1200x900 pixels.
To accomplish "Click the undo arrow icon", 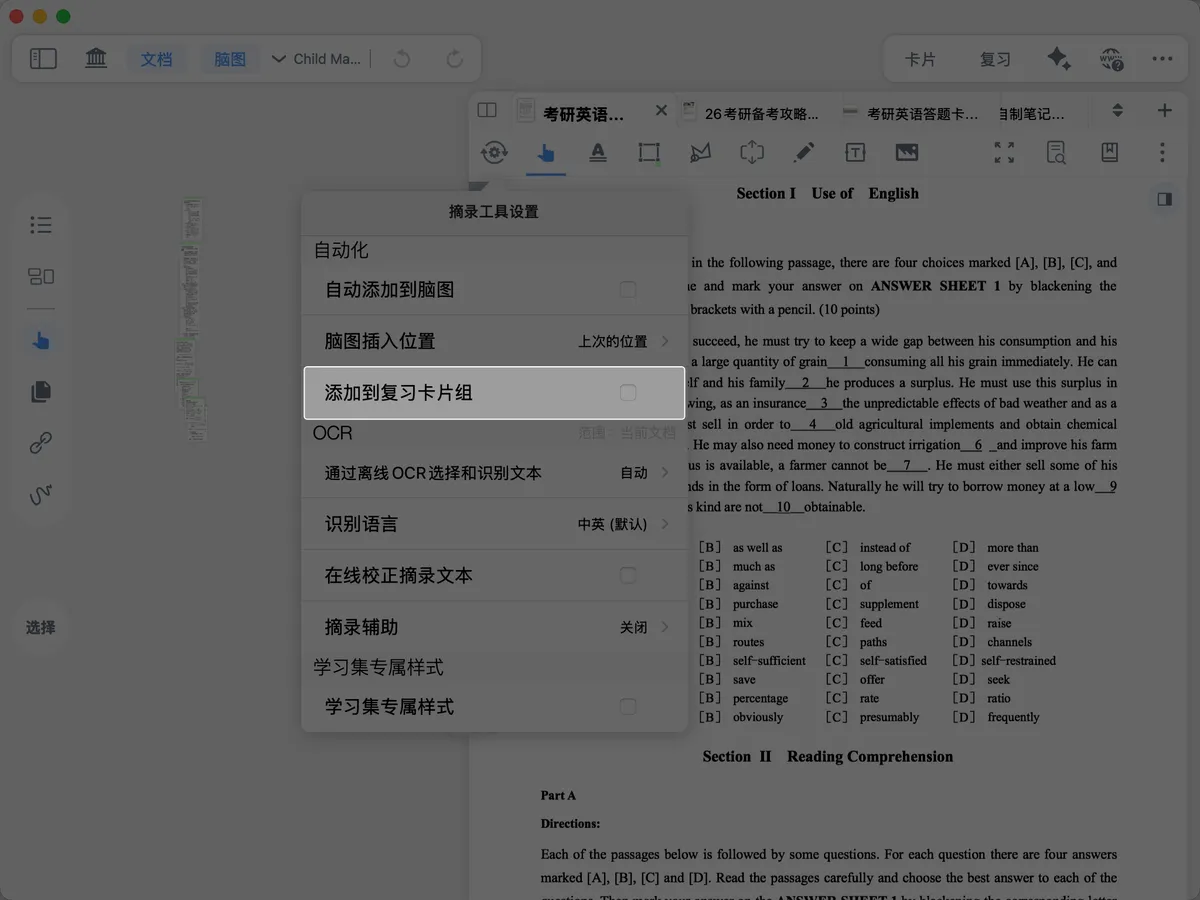I will pos(402,59).
